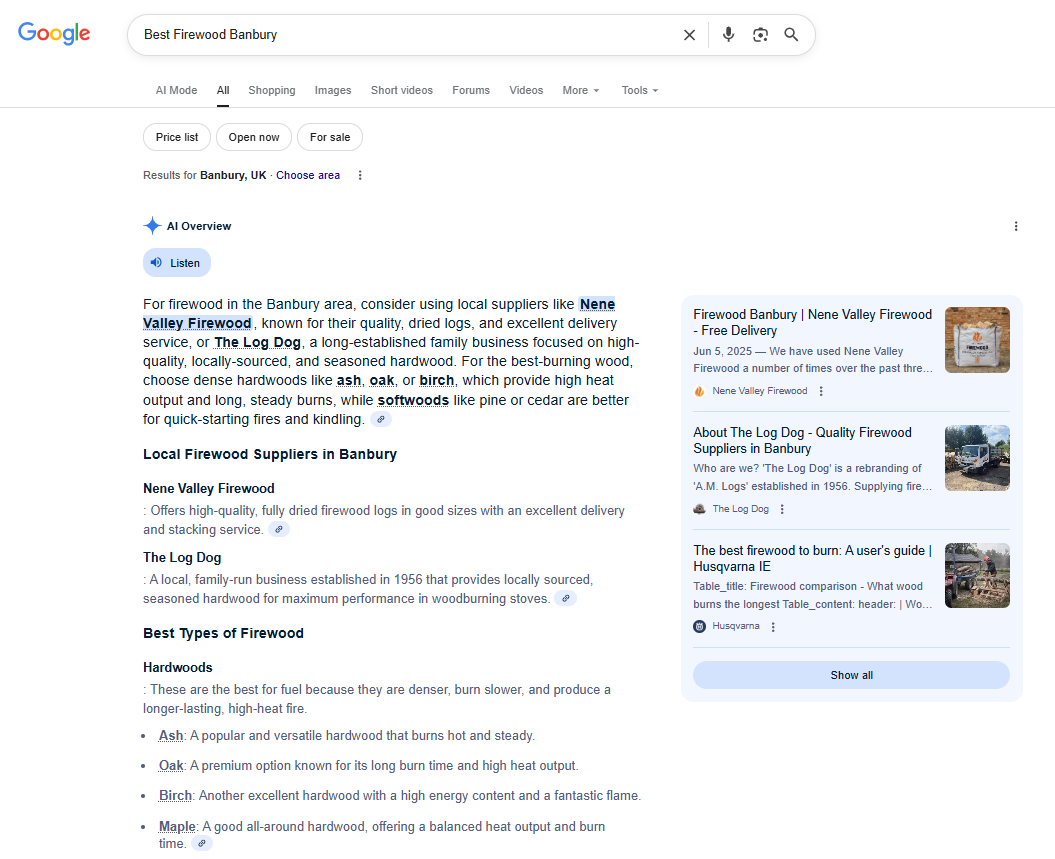Start voice search with microphone icon
This screenshot has width=1055, height=859.
pos(728,35)
